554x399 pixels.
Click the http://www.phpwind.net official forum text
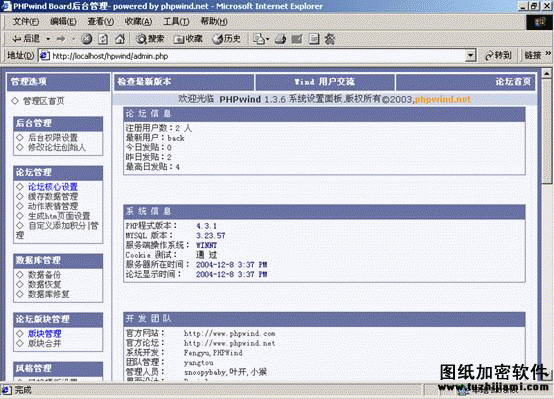point(229,343)
